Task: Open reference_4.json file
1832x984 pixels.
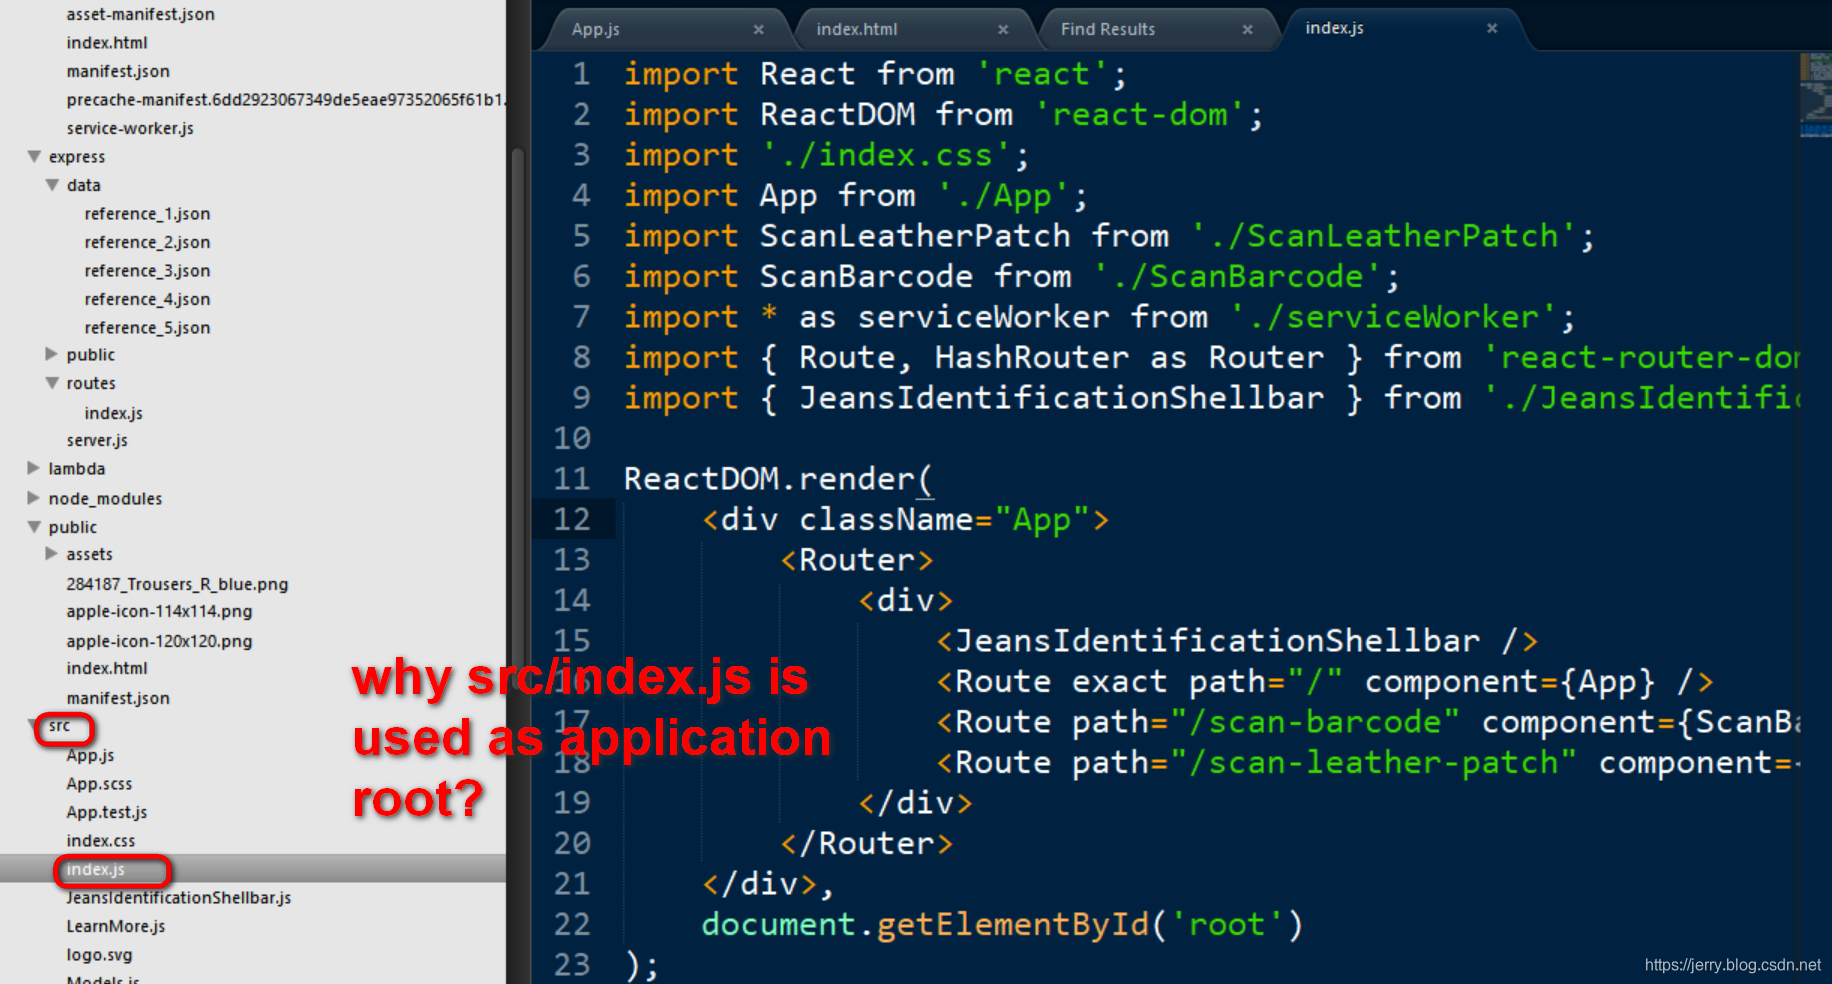Action: pyautogui.click(x=148, y=299)
